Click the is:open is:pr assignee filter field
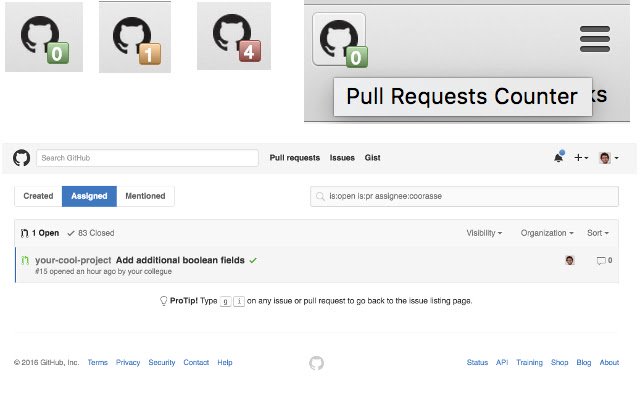Image resolution: width=640 pixels, height=400 pixels. [464, 196]
